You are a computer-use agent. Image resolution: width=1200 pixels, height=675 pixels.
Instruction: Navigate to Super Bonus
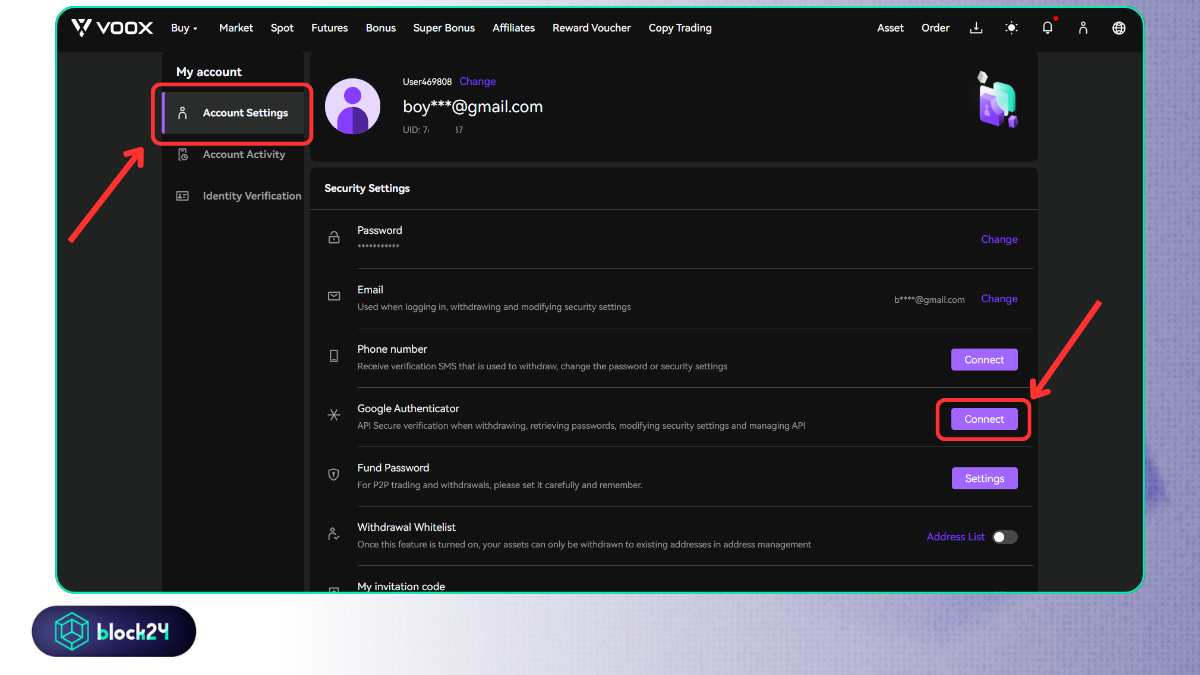(x=444, y=28)
